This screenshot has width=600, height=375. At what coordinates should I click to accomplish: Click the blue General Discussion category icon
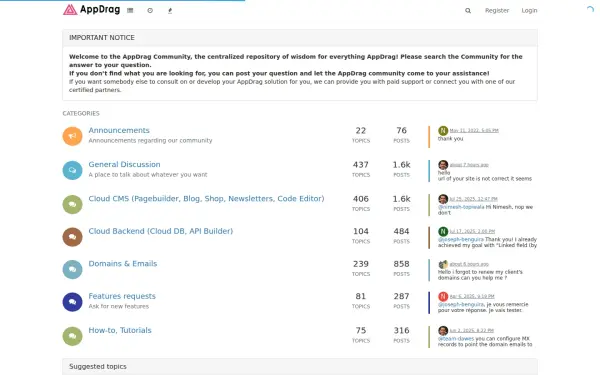72,170
